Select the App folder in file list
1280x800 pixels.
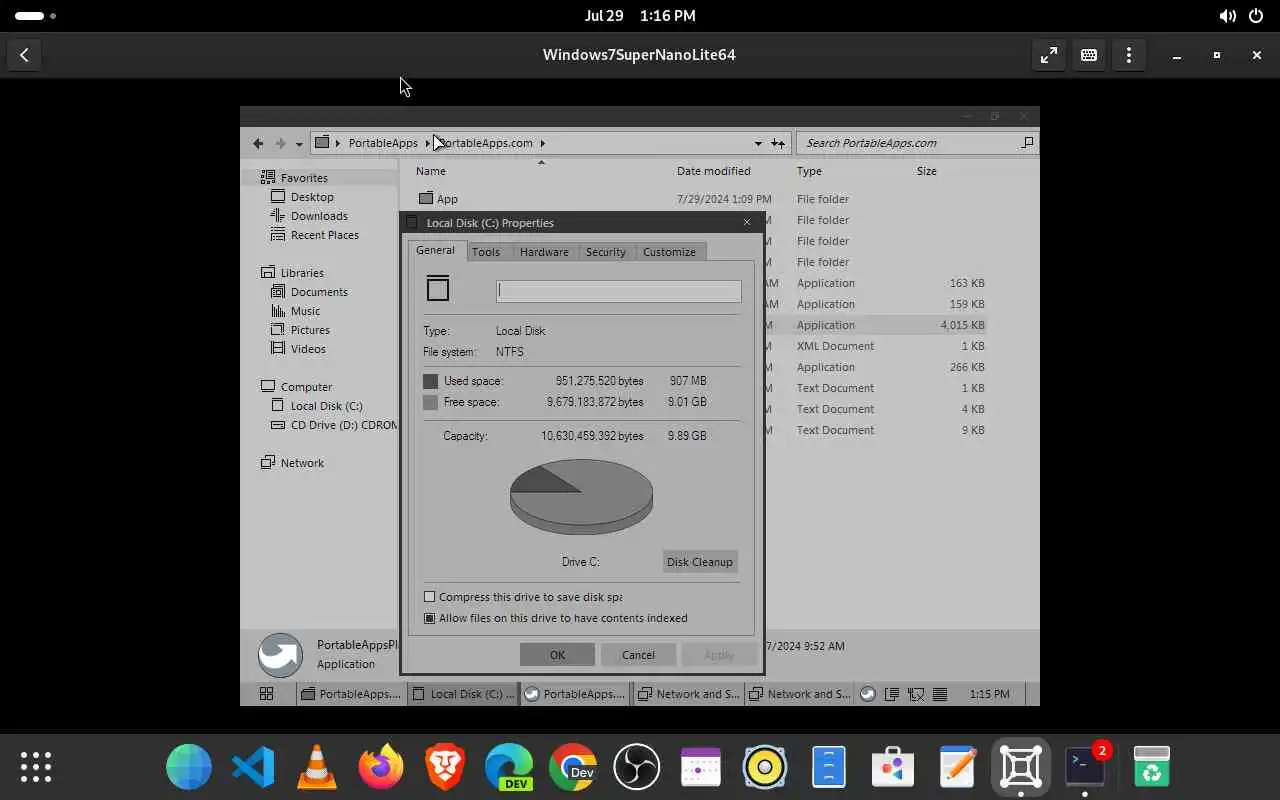pyautogui.click(x=447, y=199)
